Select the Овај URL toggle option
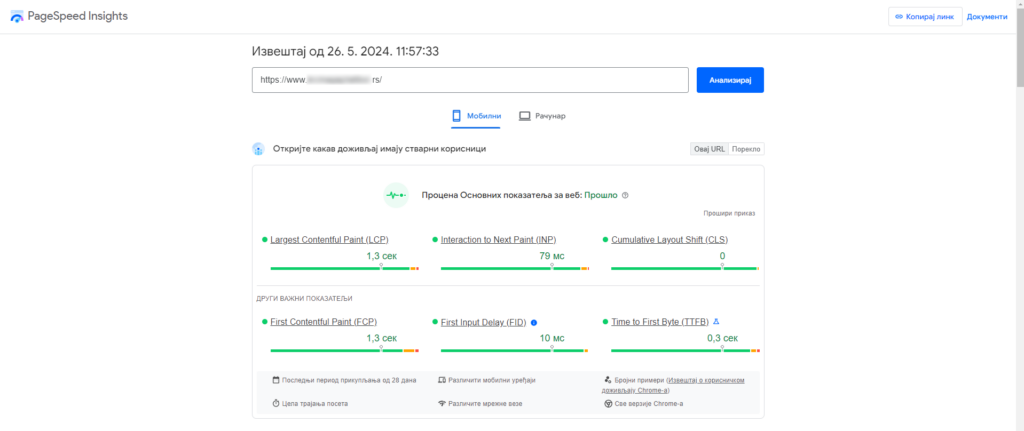This screenshot has height=431, width=1024. click(709, 149)
